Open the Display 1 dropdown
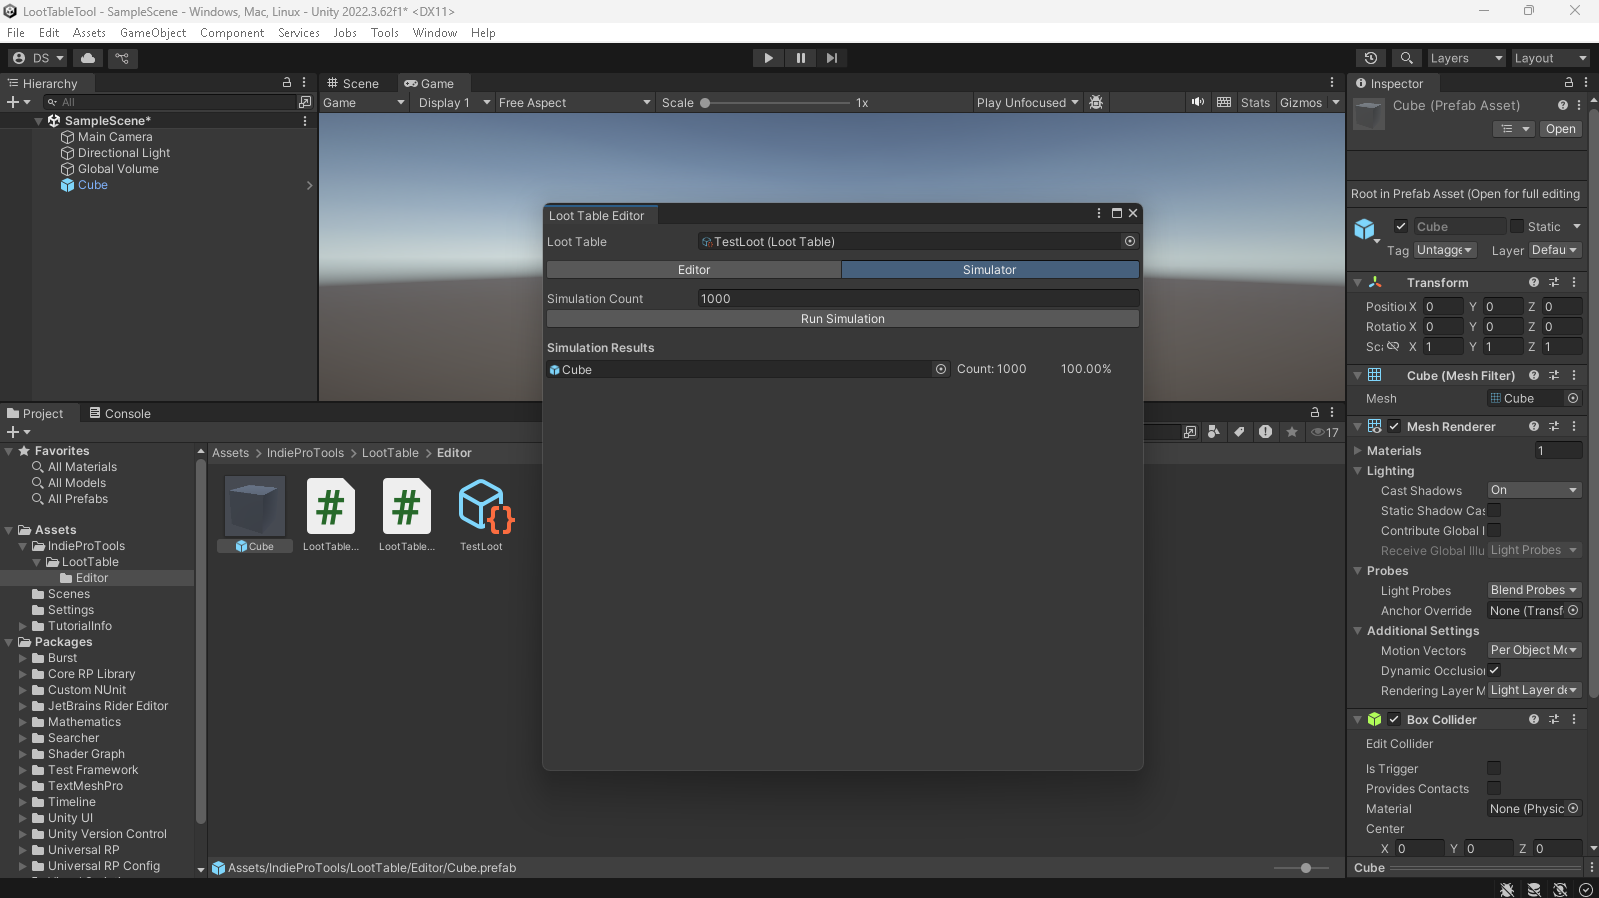This screenshot has height=898, width=1599. 454,102
